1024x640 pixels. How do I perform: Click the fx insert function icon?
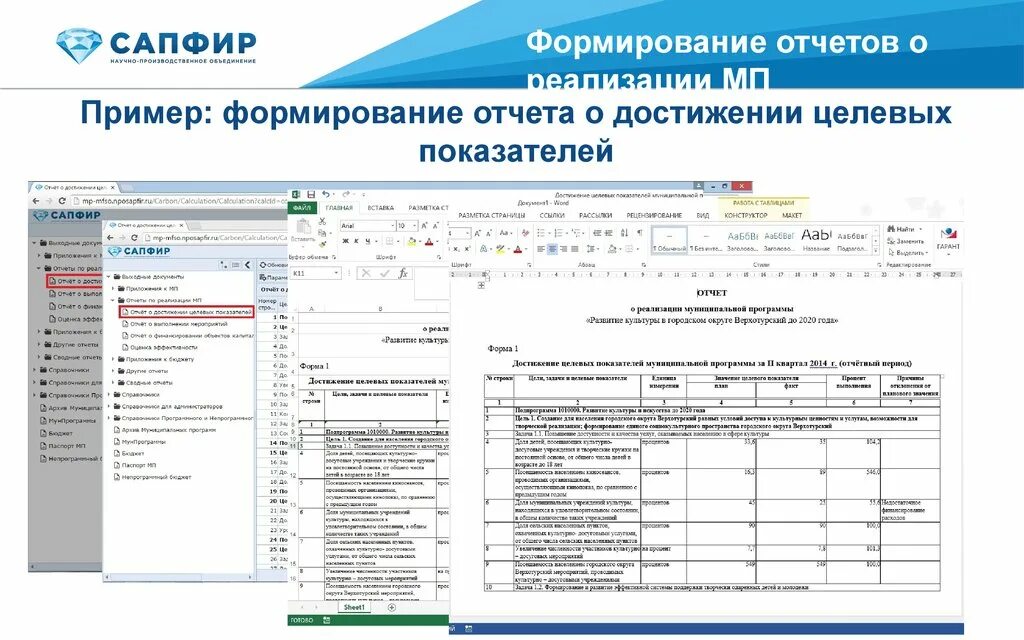[x=404, y=274]
